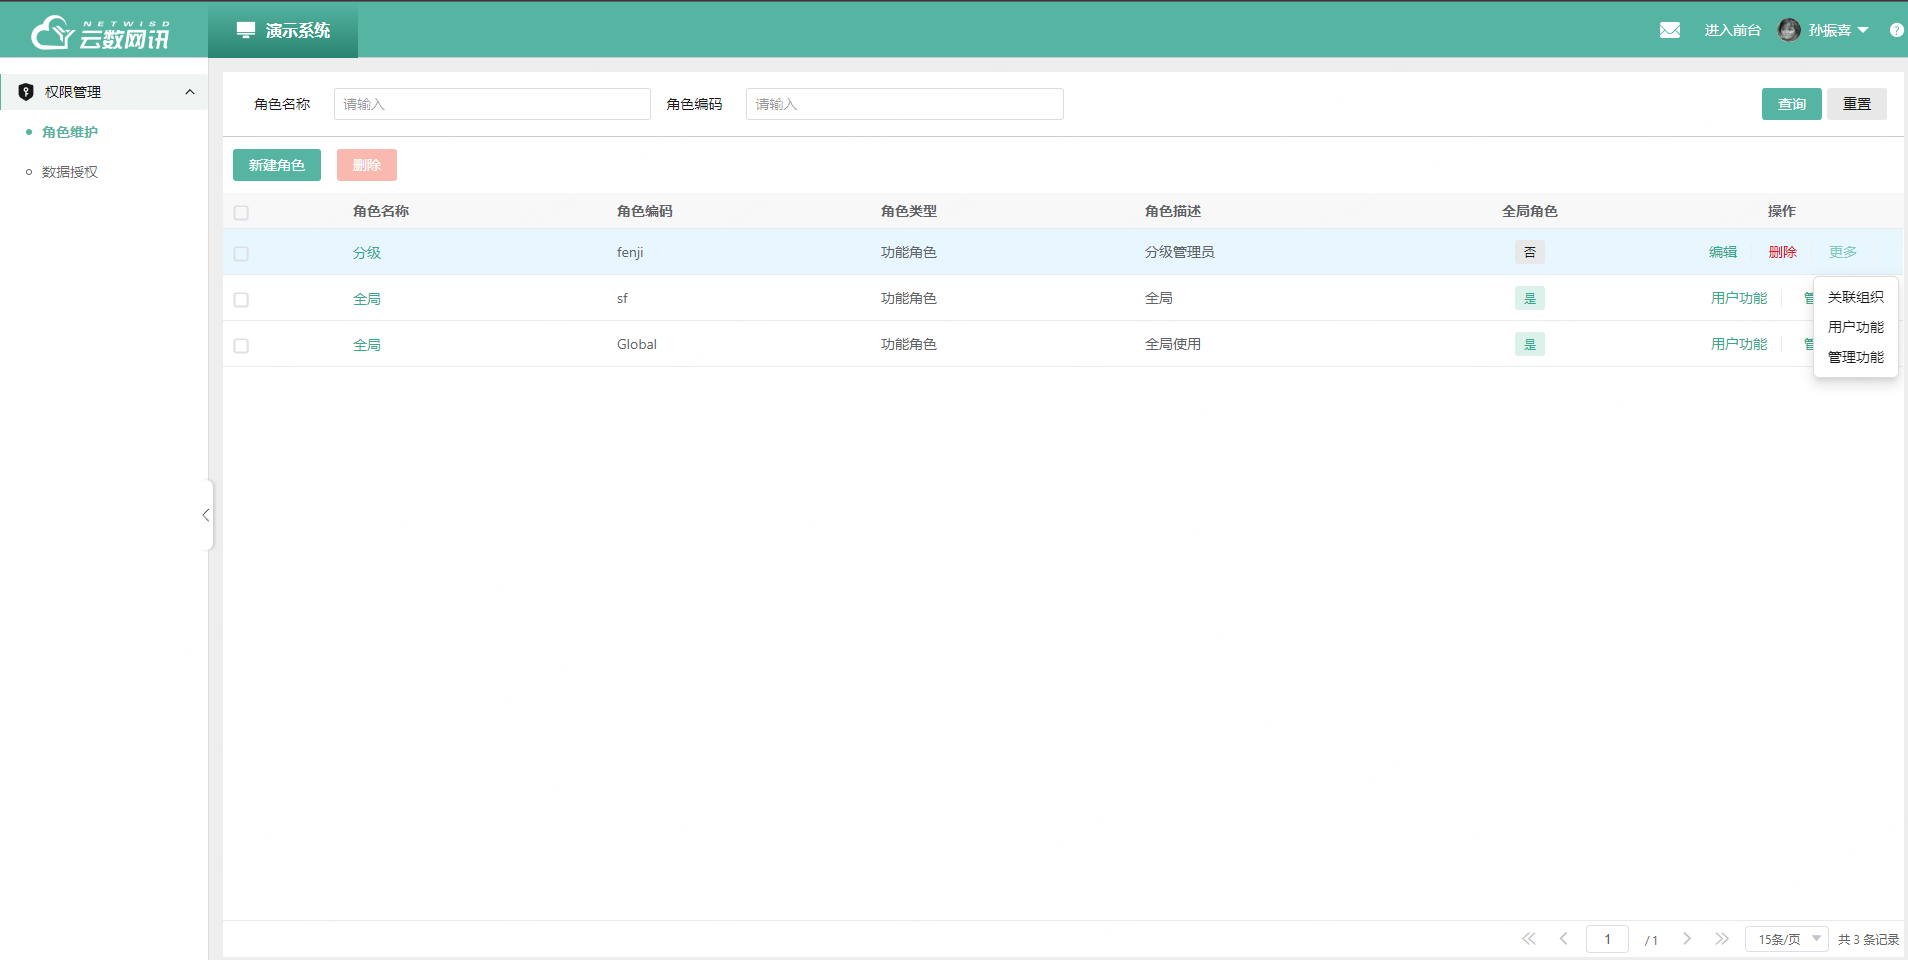The height and width of the screenshot is (960, 1908).
Task: Go to the last page arrow
Action: click(x=1721, y=939)
